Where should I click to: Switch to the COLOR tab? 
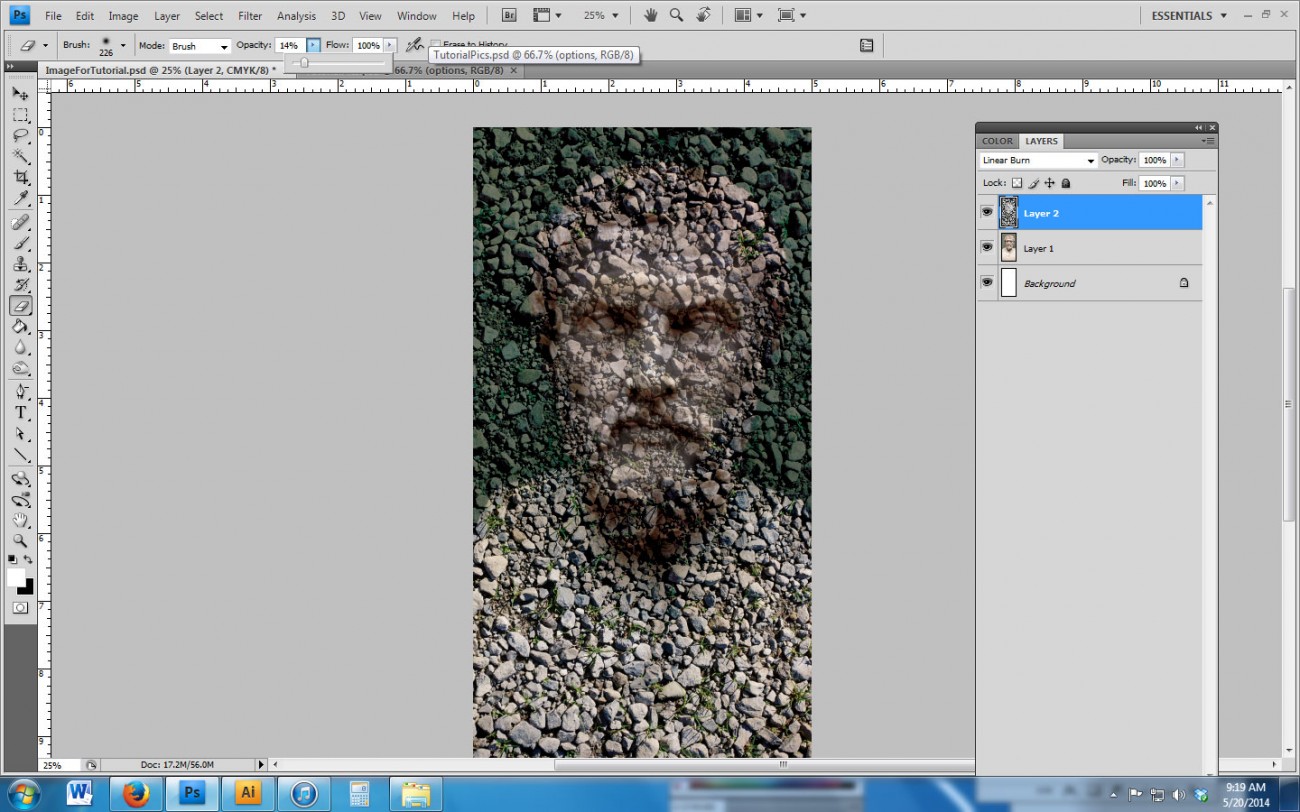click(x=996, y=141)
